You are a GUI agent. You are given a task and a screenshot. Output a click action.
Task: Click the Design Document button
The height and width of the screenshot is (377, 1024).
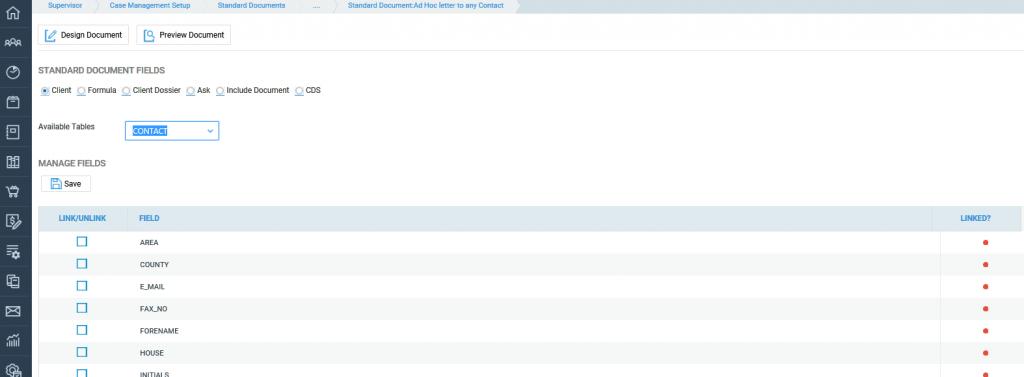84,35
